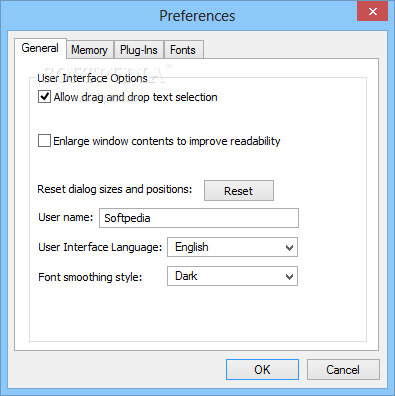Click the 'Enlarge window contents to improve readability' label
Viewport: 395px width, 396px height.
point(167,141)
